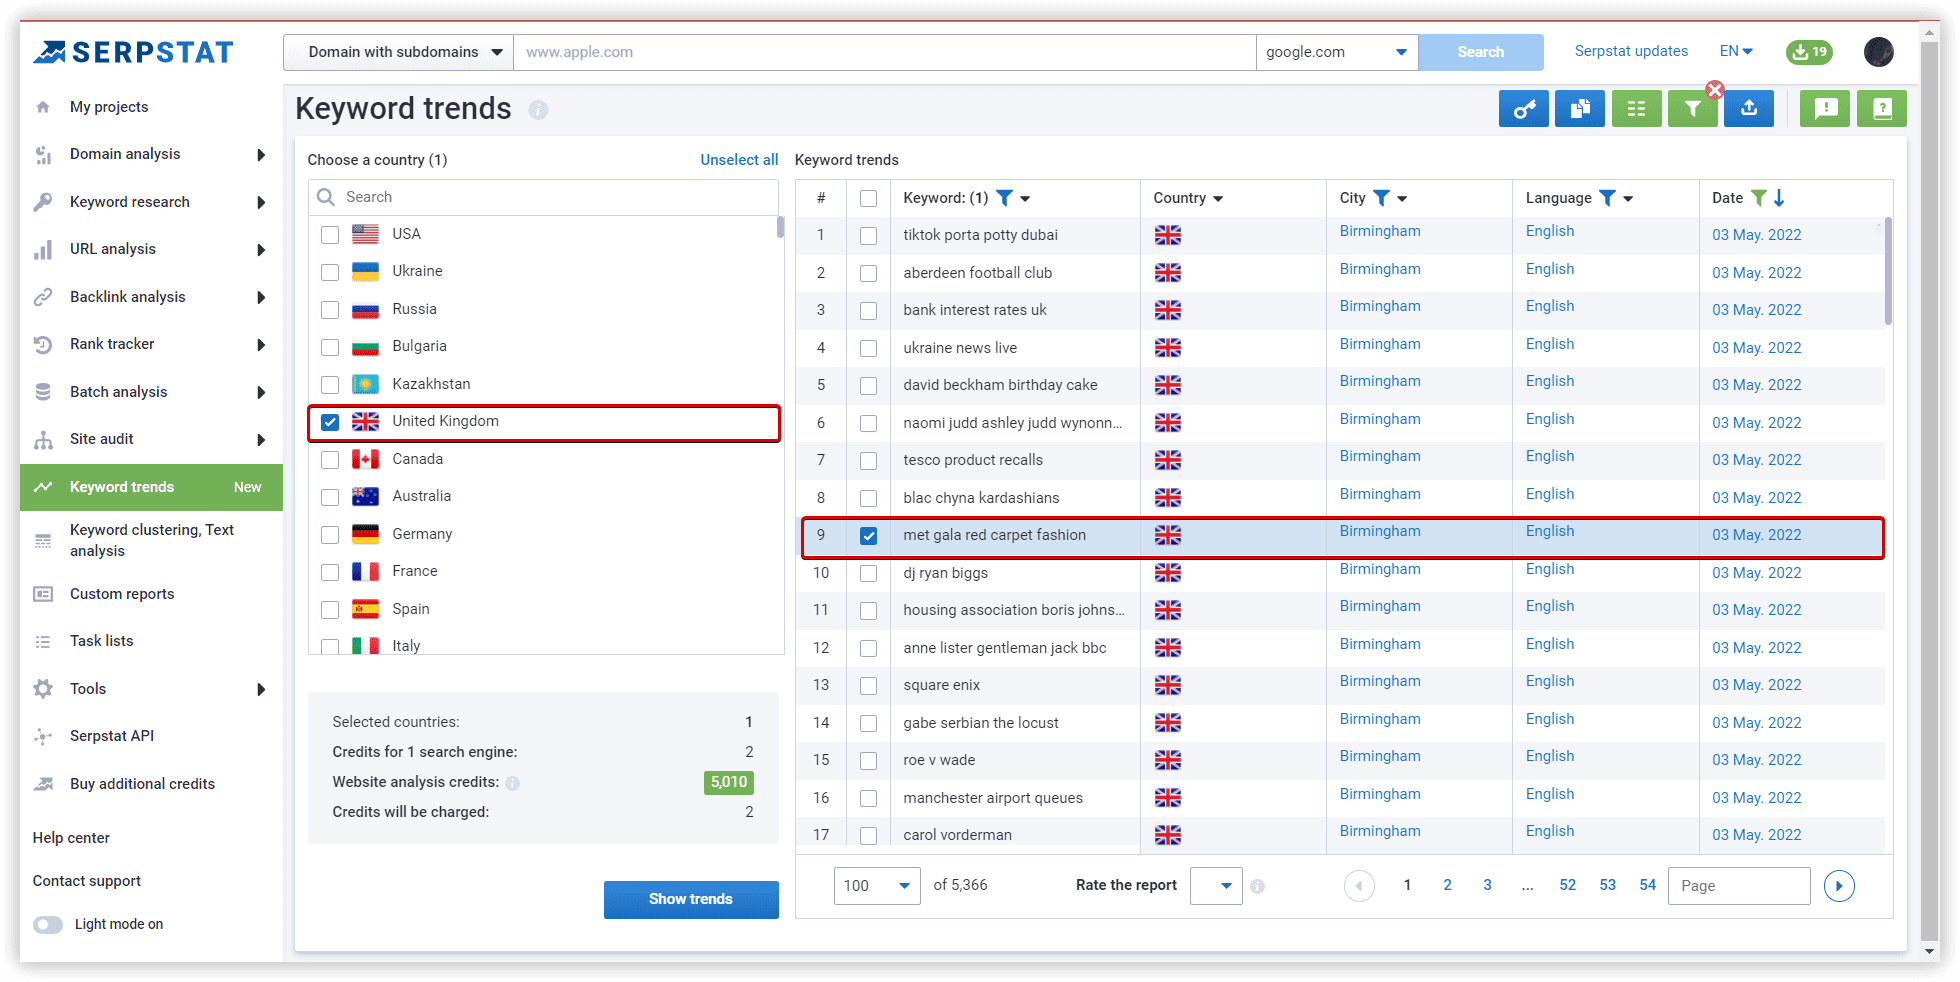1960x982 pixels.
Task: Open the 100 rows per page dropdown
Action: coord(877,886)
